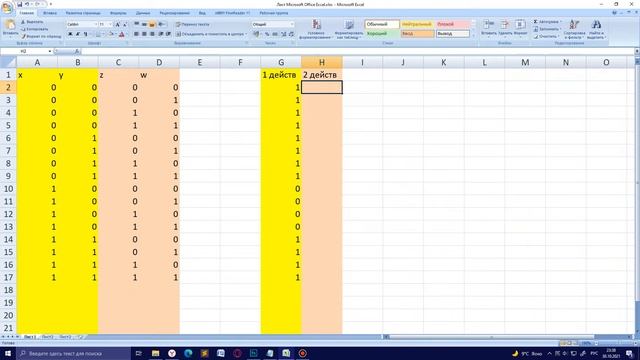Open Find & Select (Найти и выделить)
Screen dimensions: 640x360
point(596,29)
